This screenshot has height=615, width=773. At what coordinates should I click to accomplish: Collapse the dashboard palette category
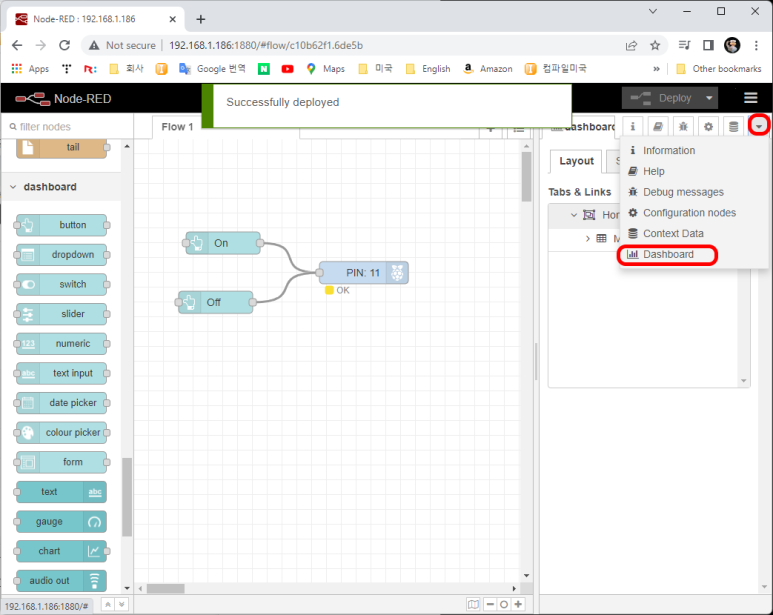click(x=13, y=187)
